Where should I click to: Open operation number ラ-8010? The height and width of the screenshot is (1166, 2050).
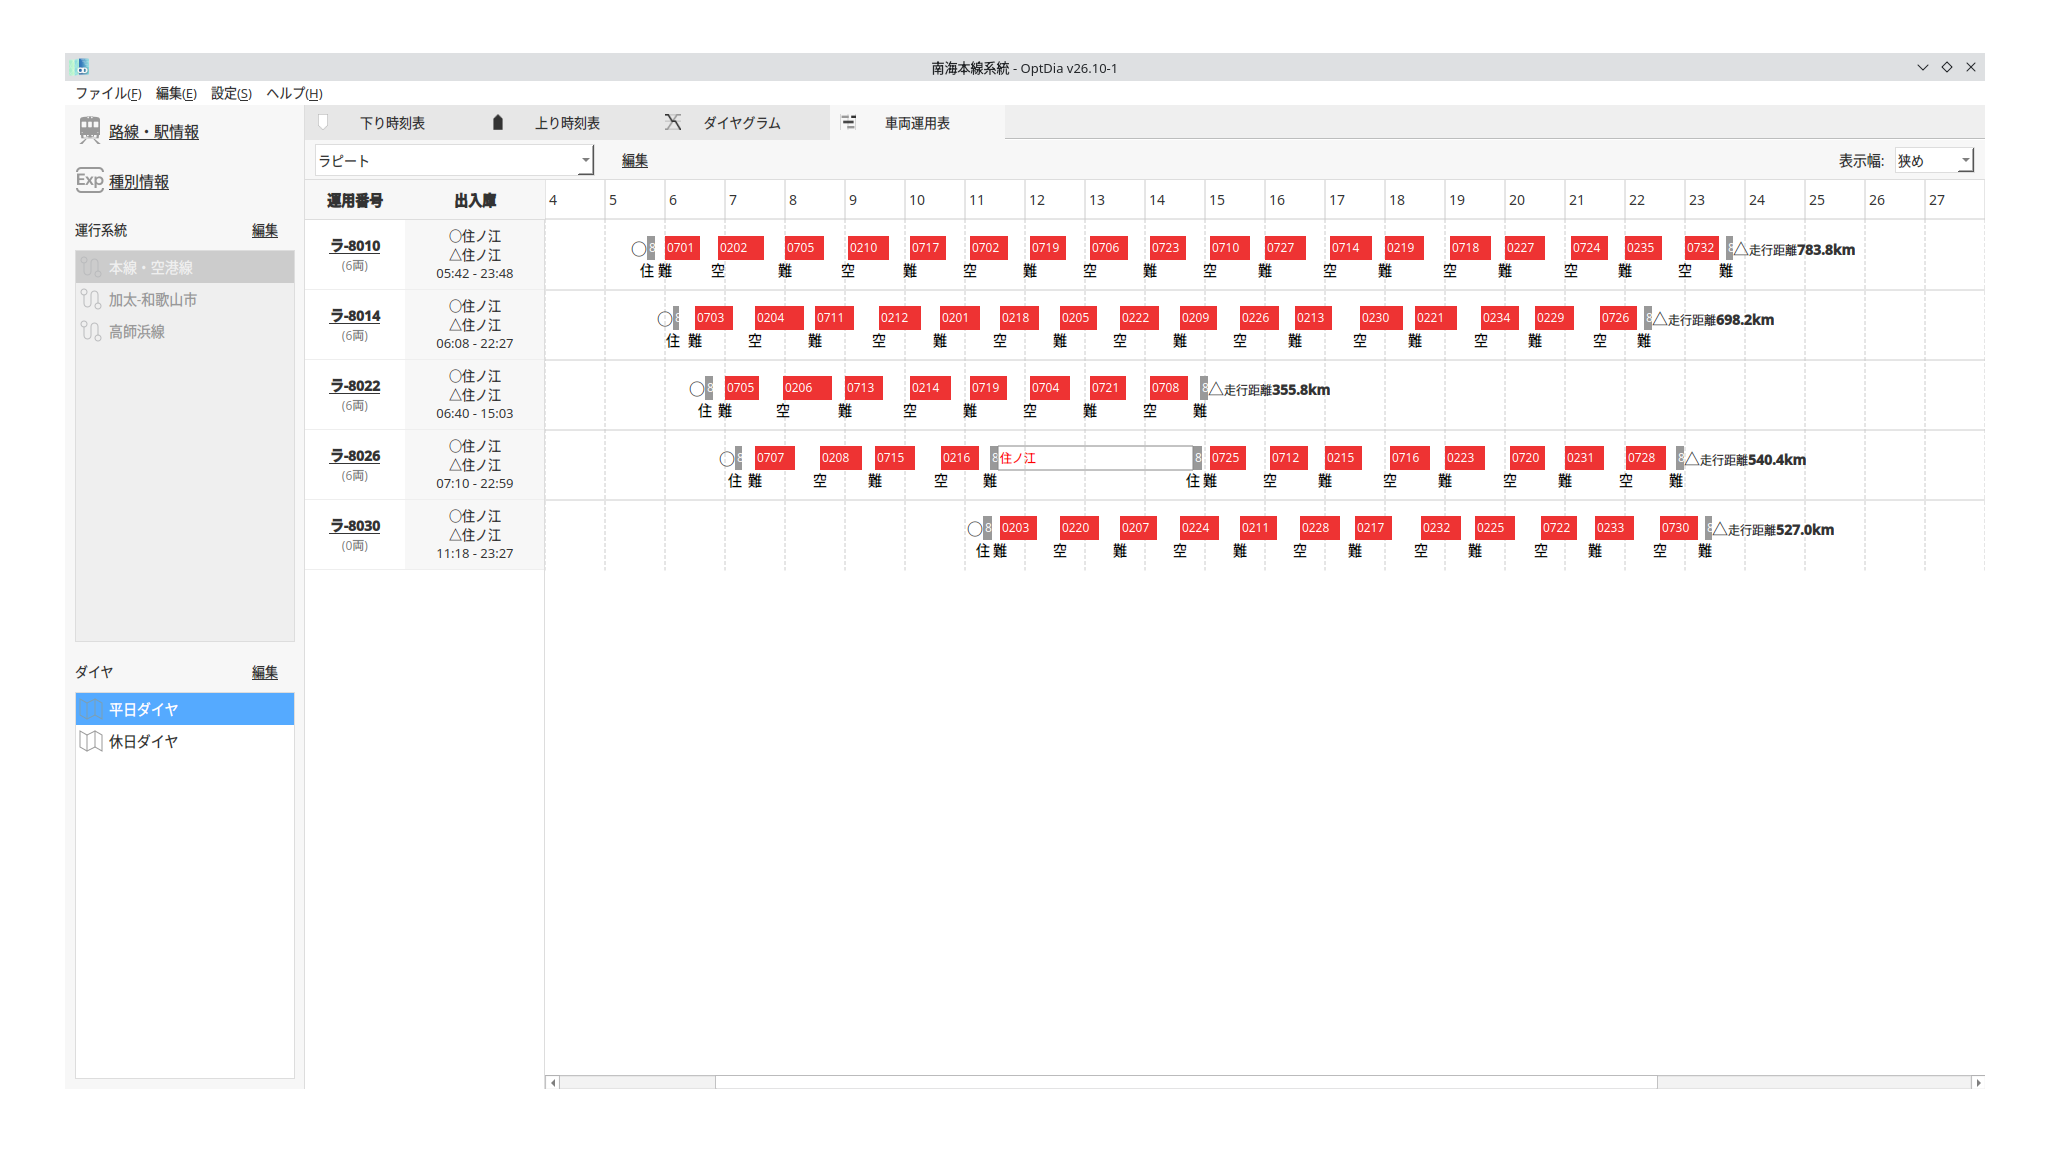click(x=355, y=245)
